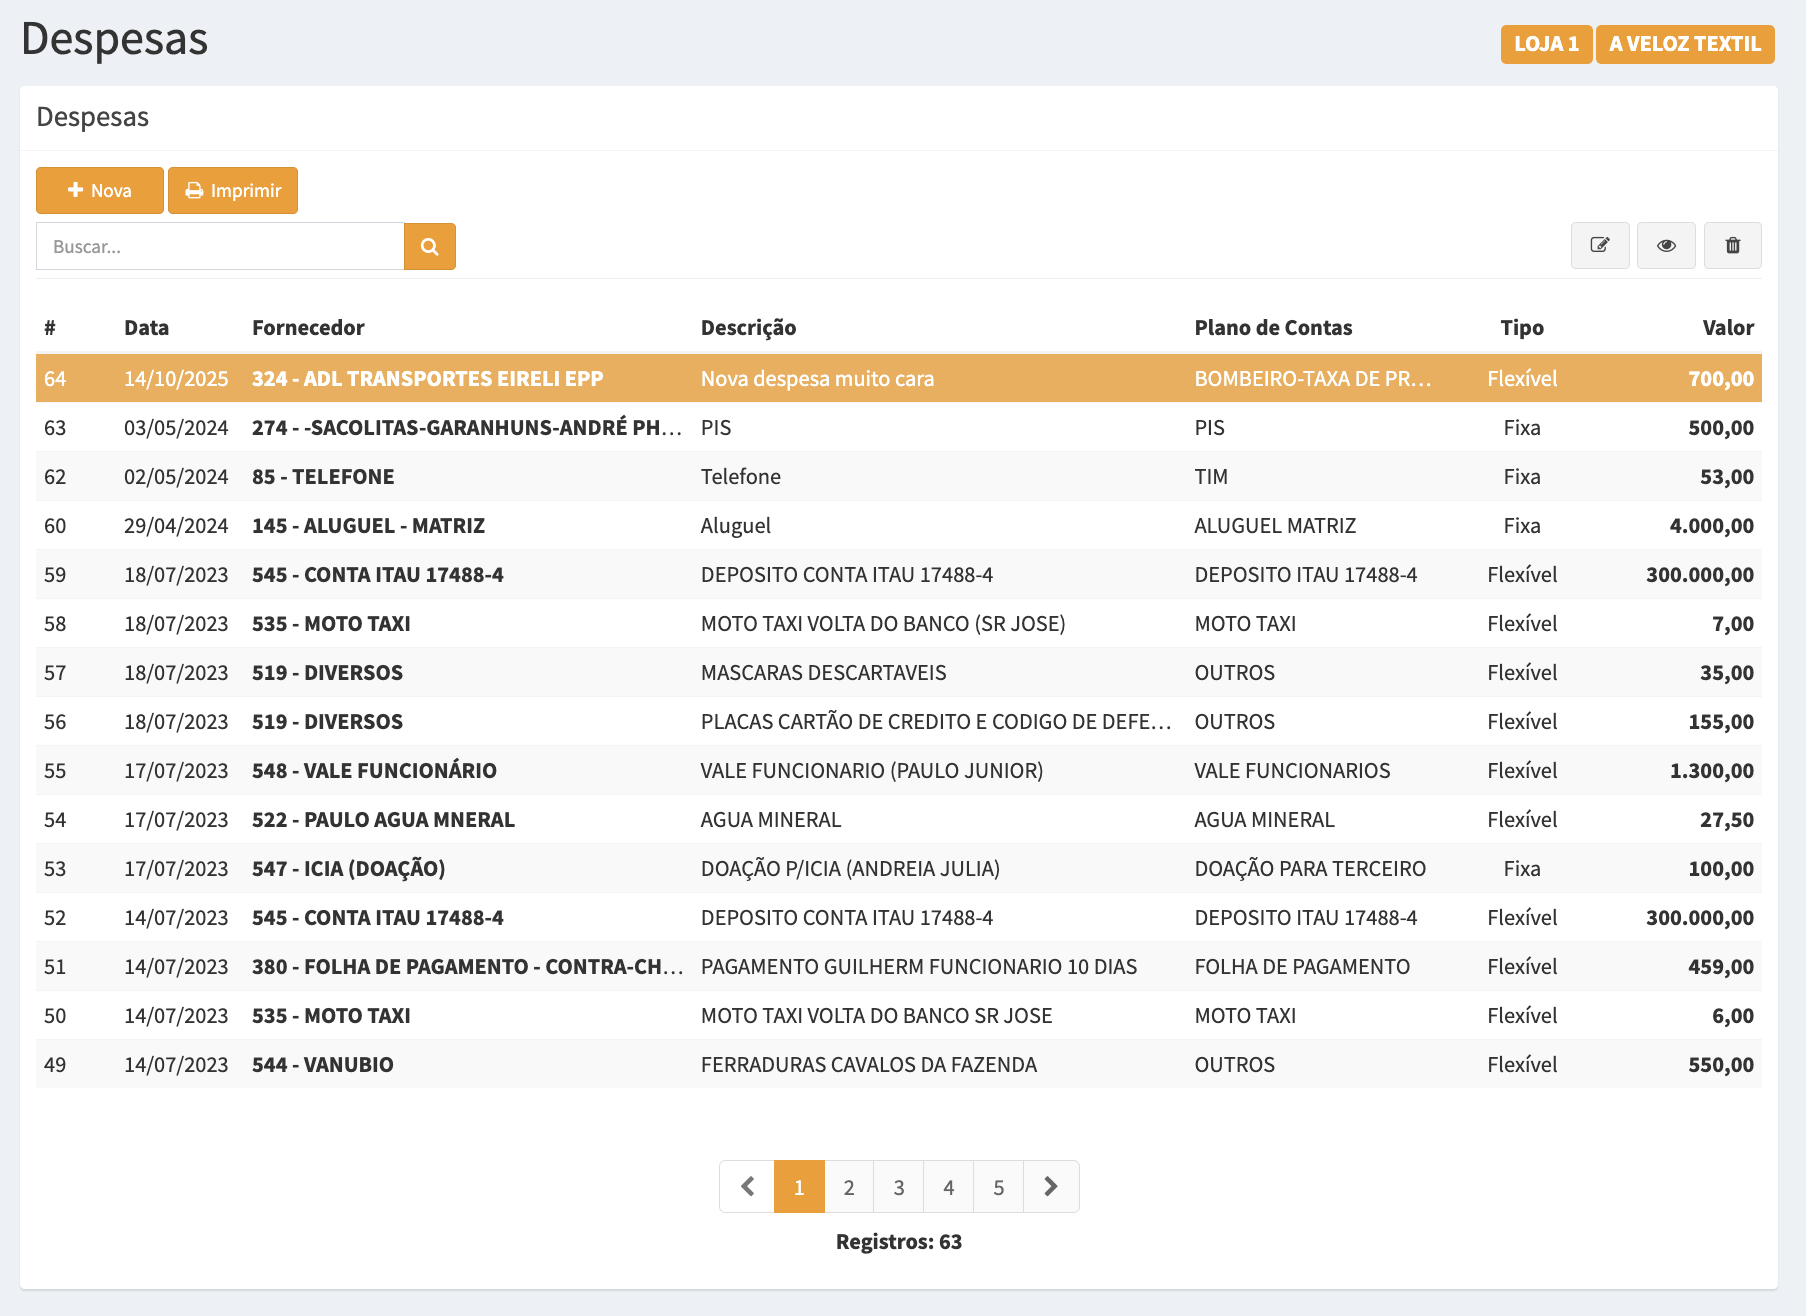Select the 544 - VANUBIO expense row
Viewport: 1806px width, 1316px height.
click(x=322, y=1065)
